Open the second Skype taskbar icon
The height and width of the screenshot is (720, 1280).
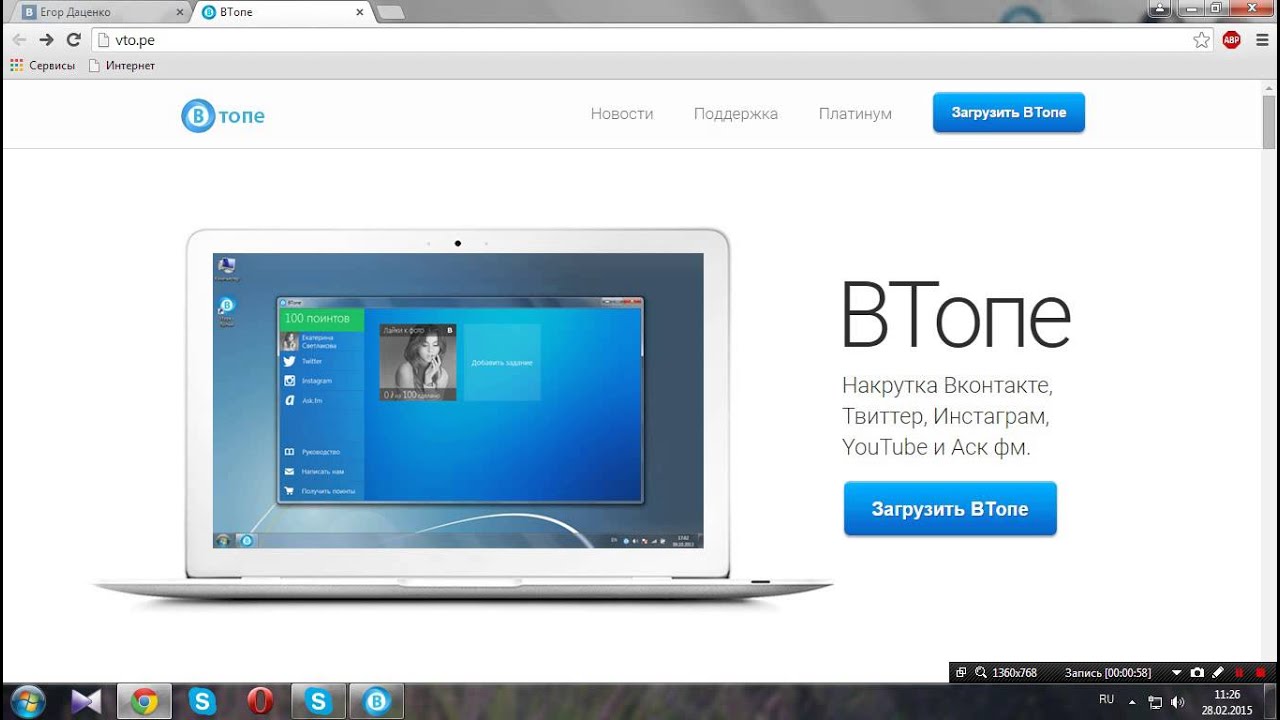click(x=318, y=701)
